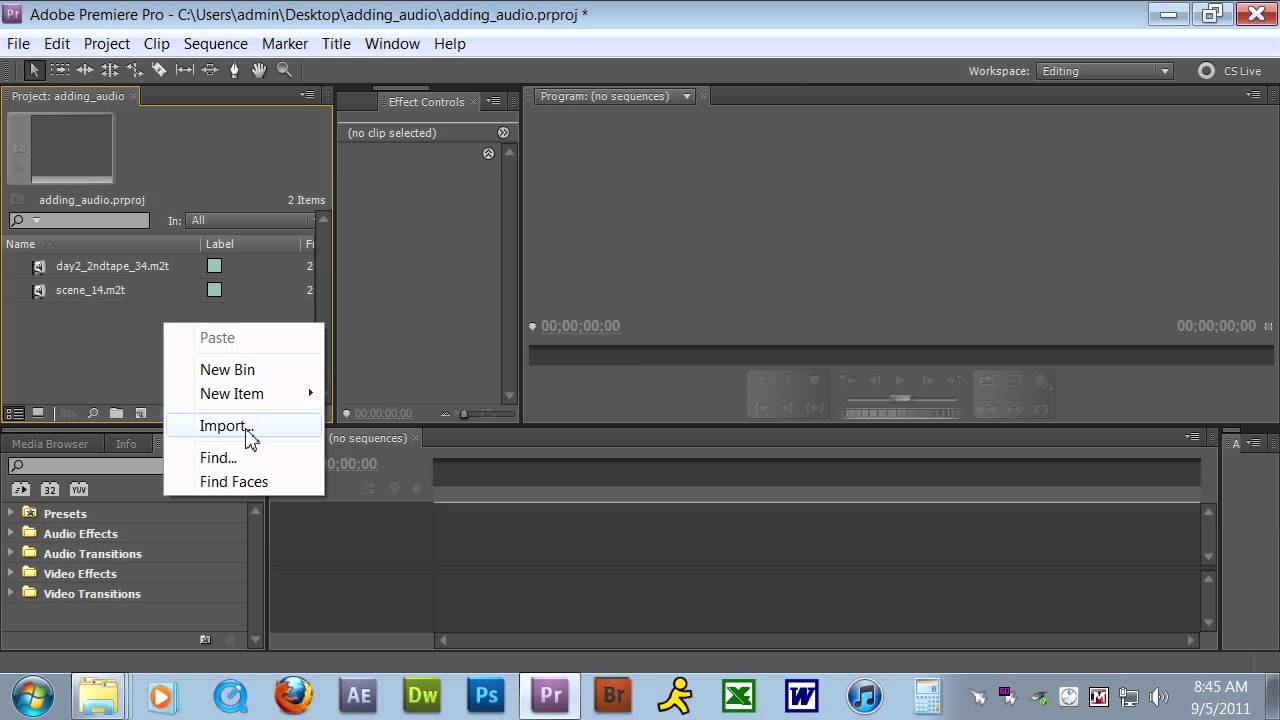
Task: Toggle Accelerated Effects filter icon
Action: click(20, 489)
